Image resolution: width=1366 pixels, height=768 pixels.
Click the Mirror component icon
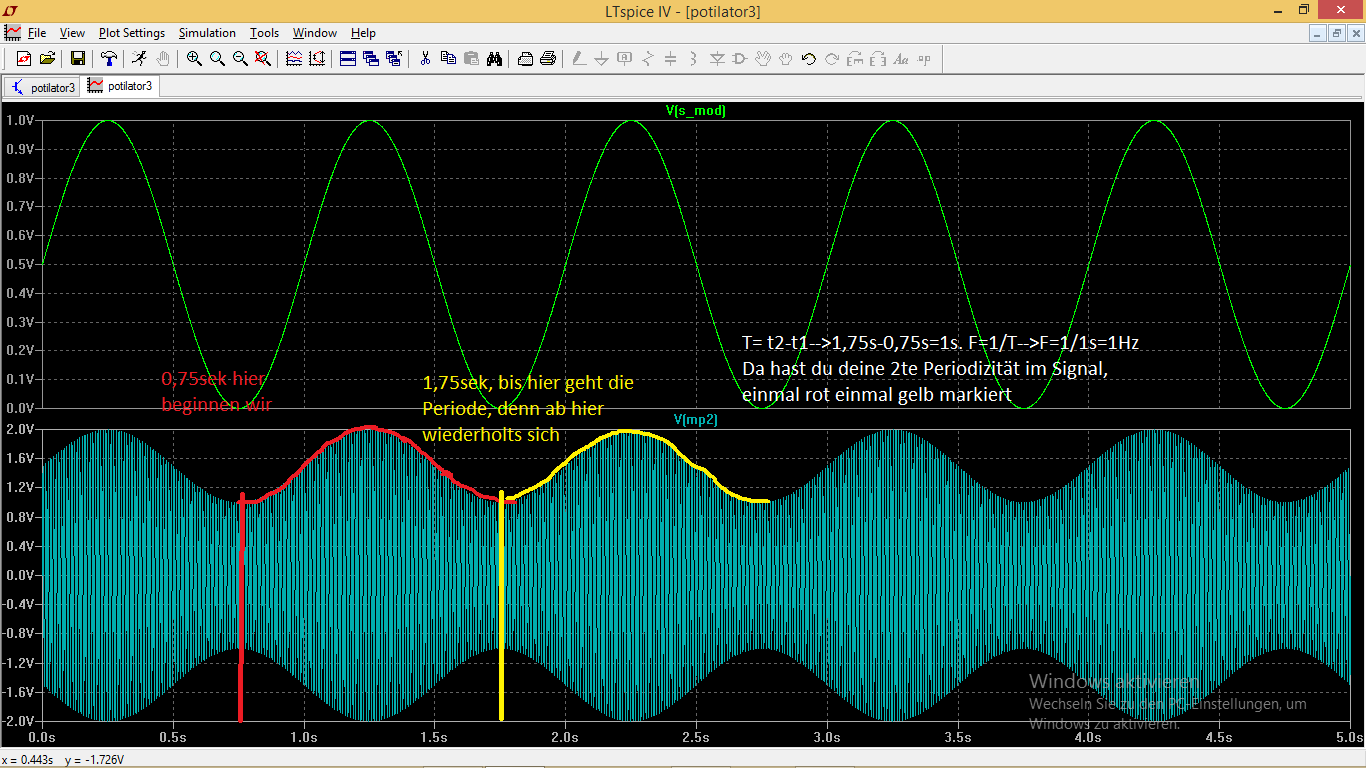(x=878, y=59)
